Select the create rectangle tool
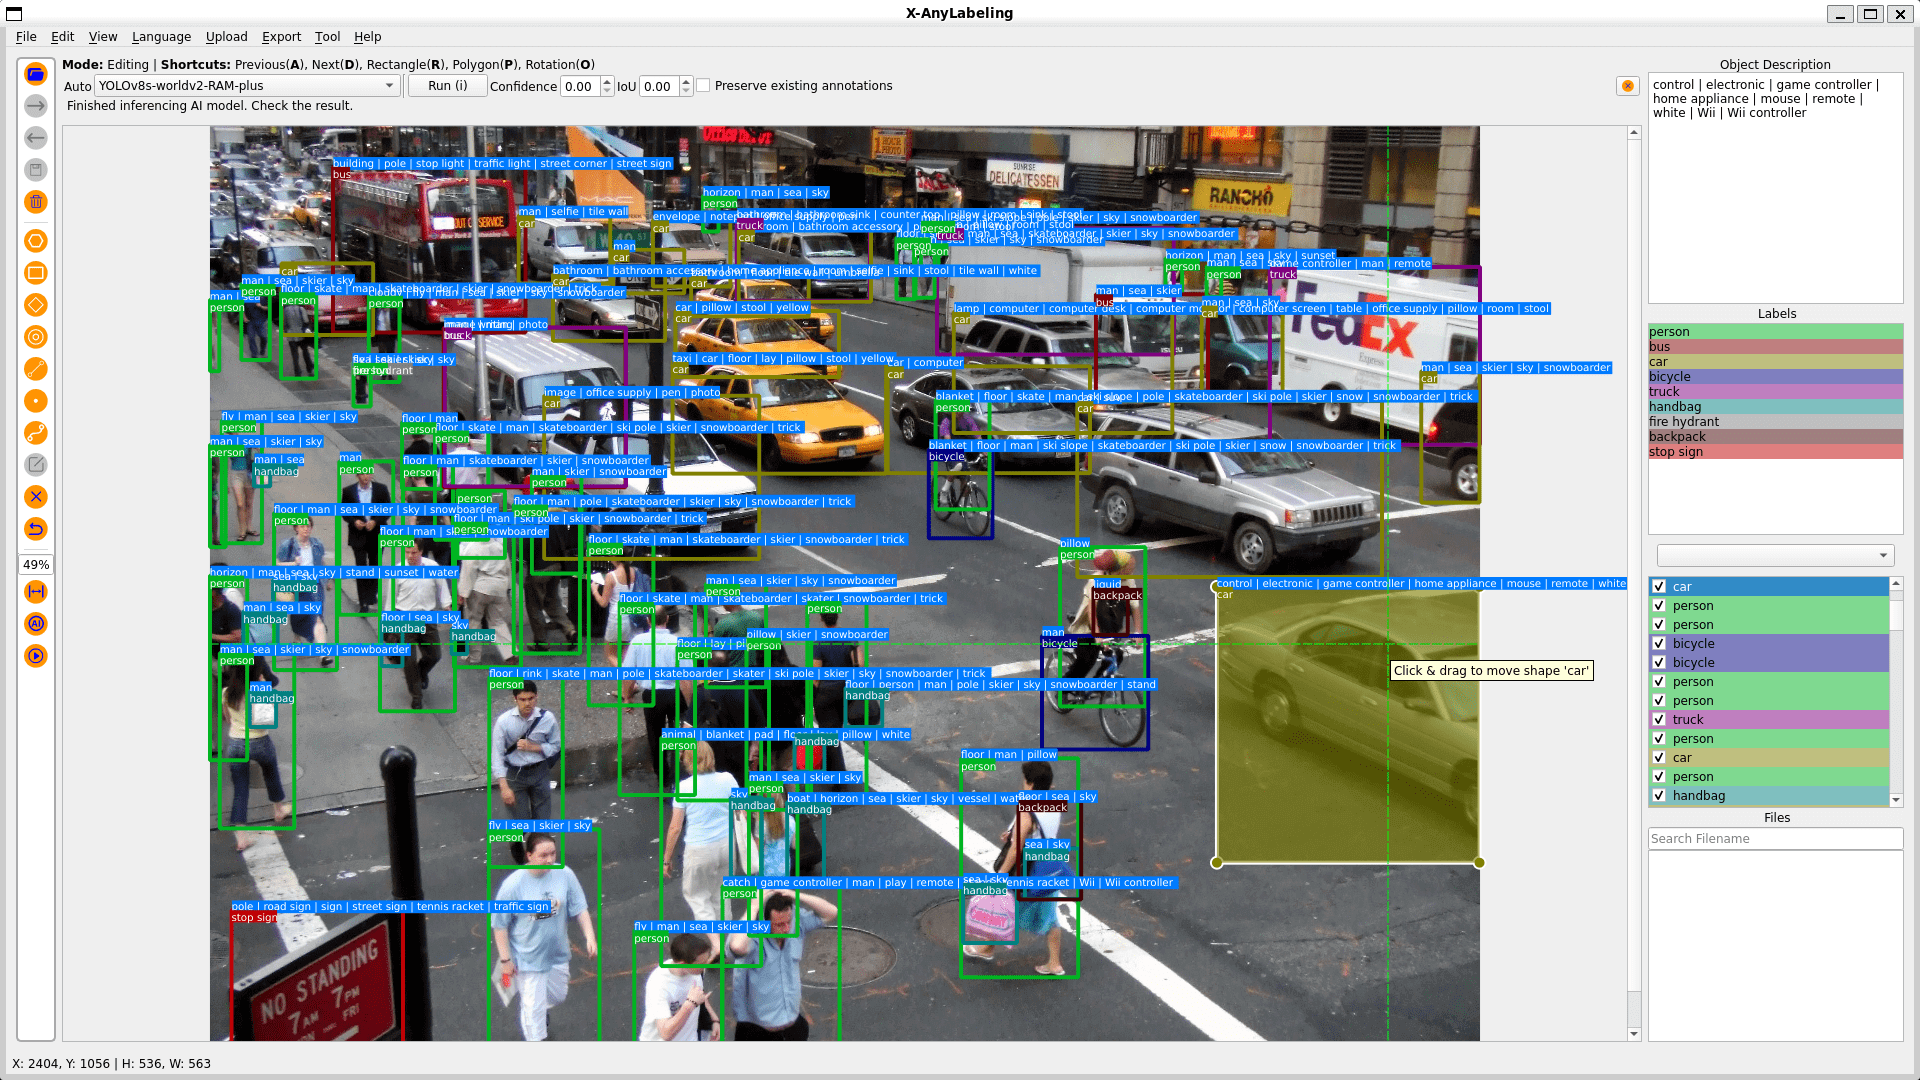 pyautogui.click(x=36, y=273)
